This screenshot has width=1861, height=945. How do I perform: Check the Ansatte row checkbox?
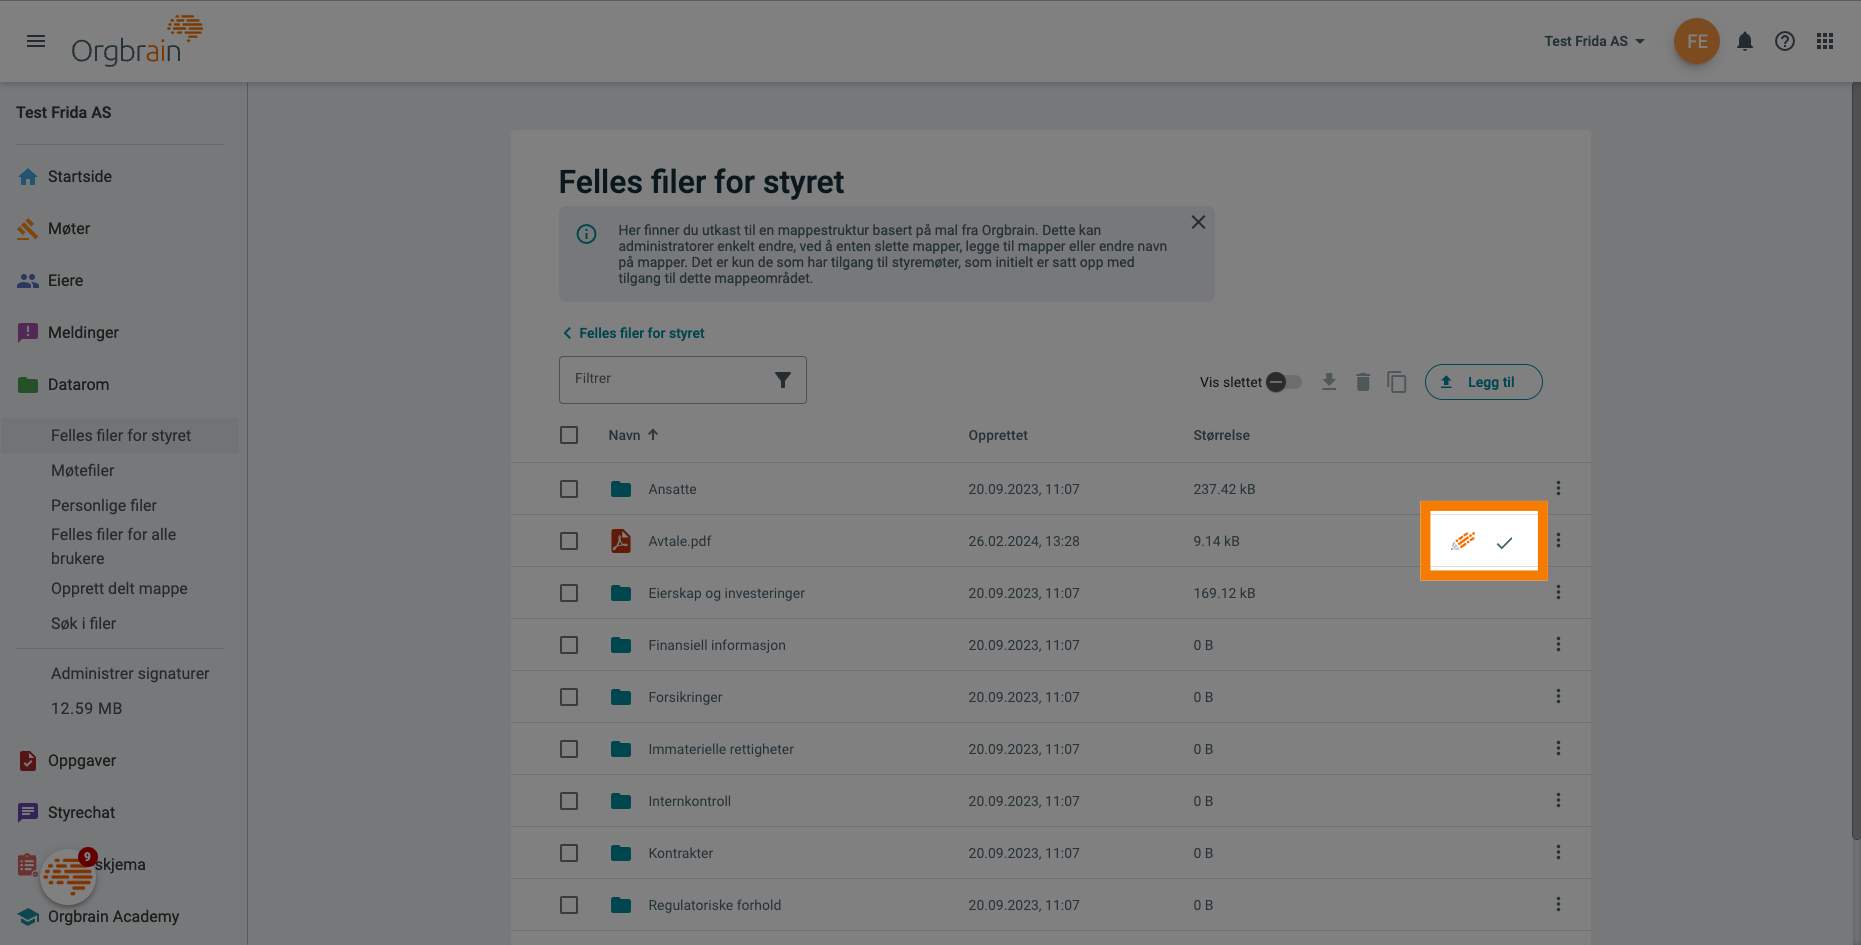point(569,489)
